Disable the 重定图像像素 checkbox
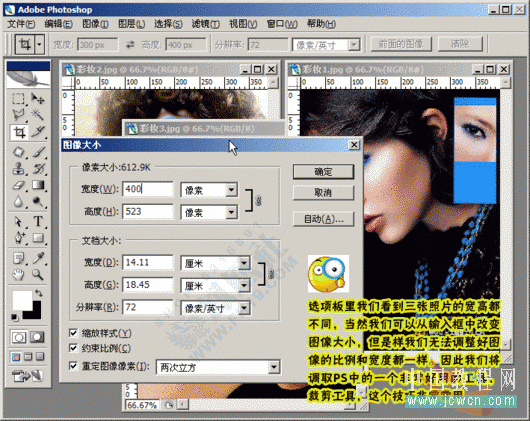Viewport: 530px width, 421px height. pos(73,366)
